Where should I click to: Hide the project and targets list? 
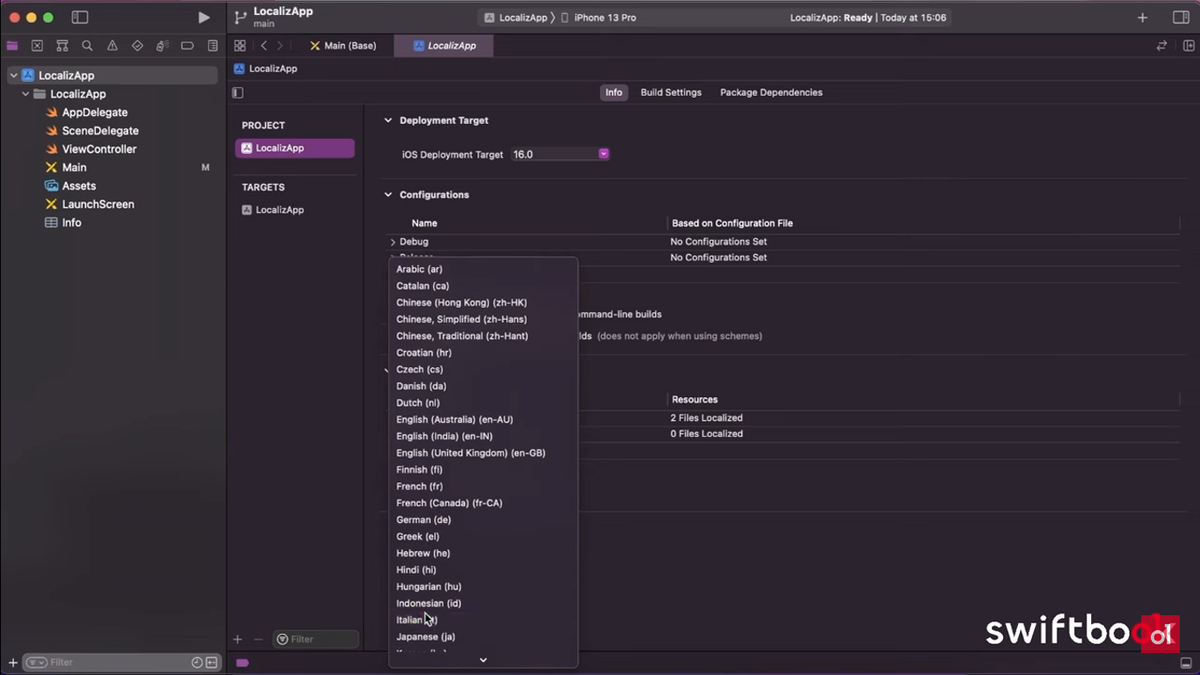tap(238, 93)
